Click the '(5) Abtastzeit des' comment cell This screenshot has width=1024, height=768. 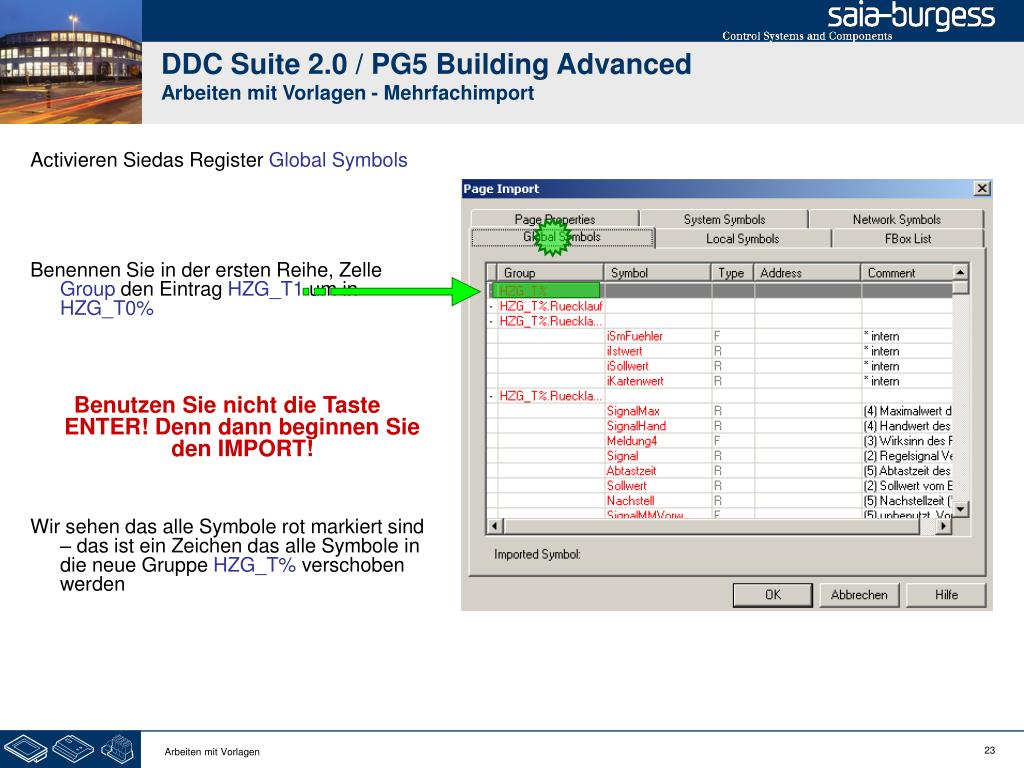click(x=907, y=471)
